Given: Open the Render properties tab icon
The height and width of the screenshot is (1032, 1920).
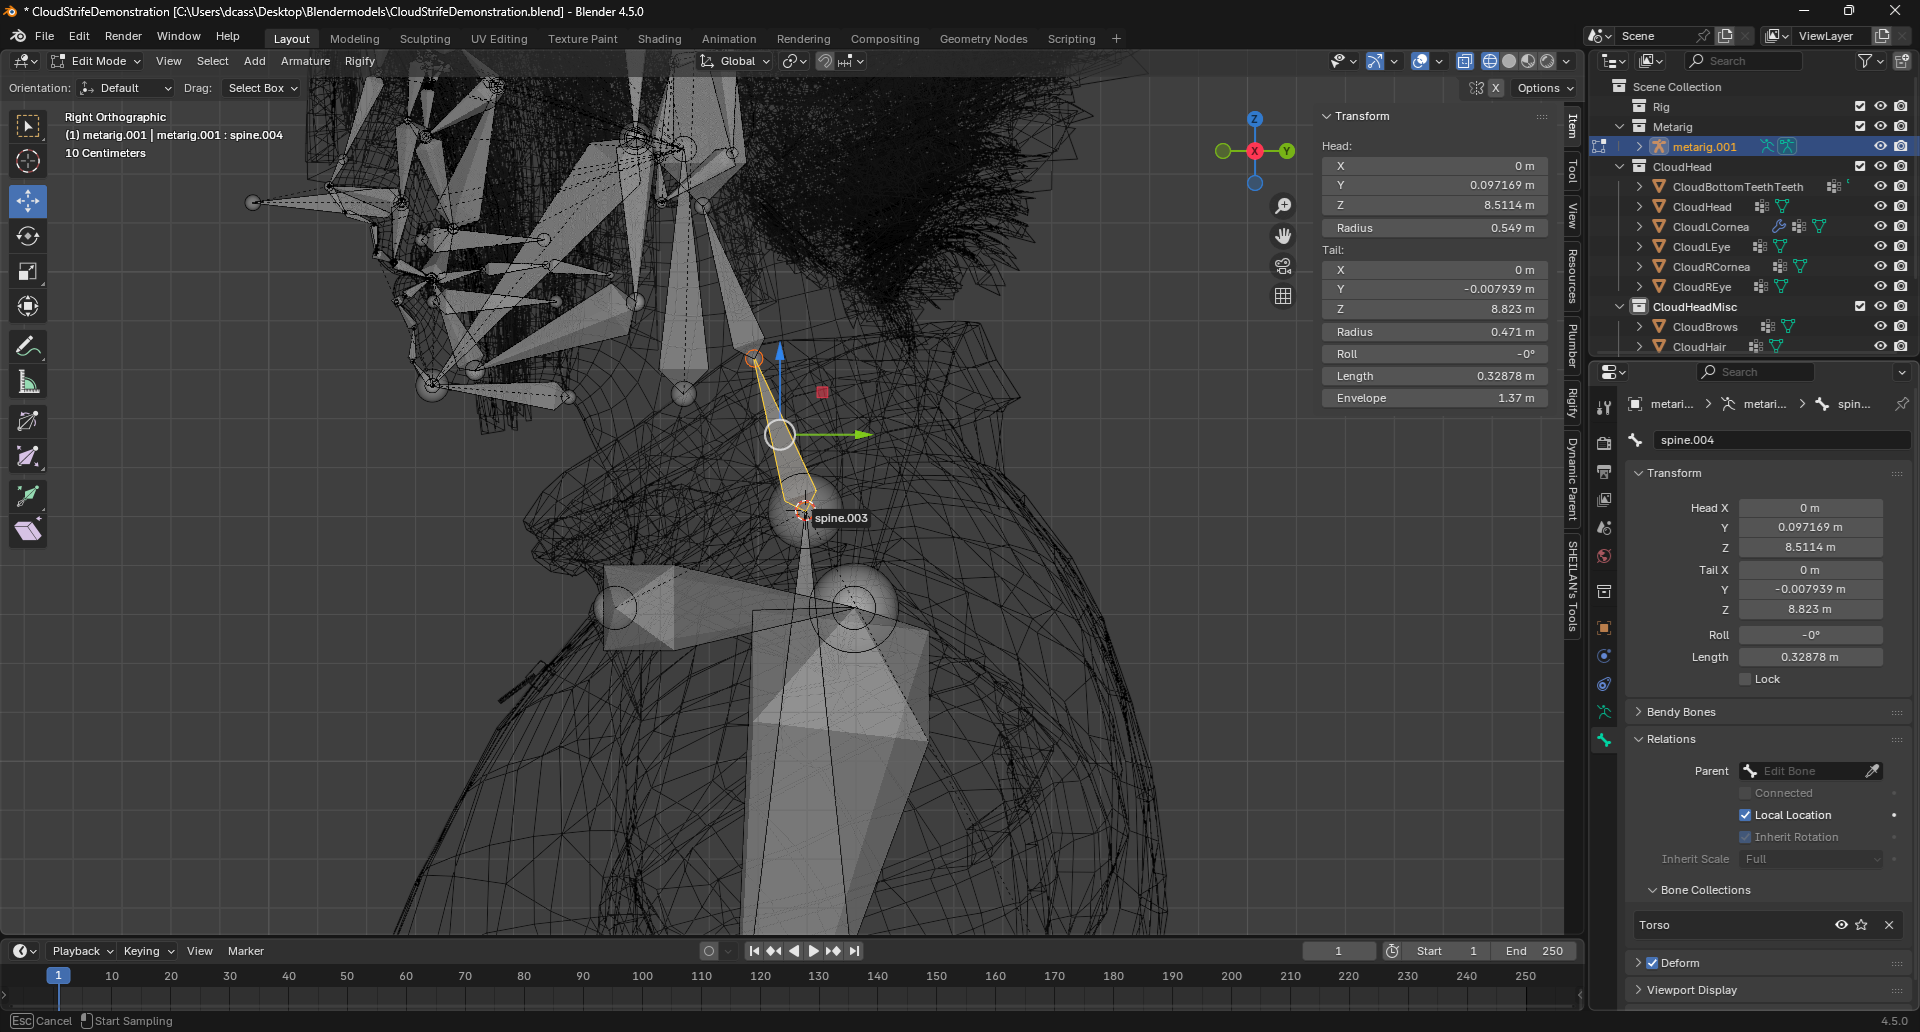Looking at the screenshot, I should [x=1604, y=443].
